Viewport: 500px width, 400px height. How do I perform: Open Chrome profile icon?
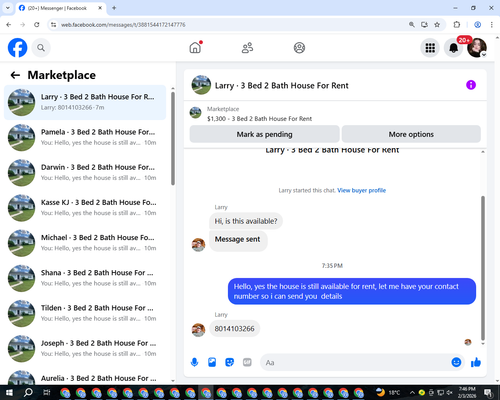(477, 25)
